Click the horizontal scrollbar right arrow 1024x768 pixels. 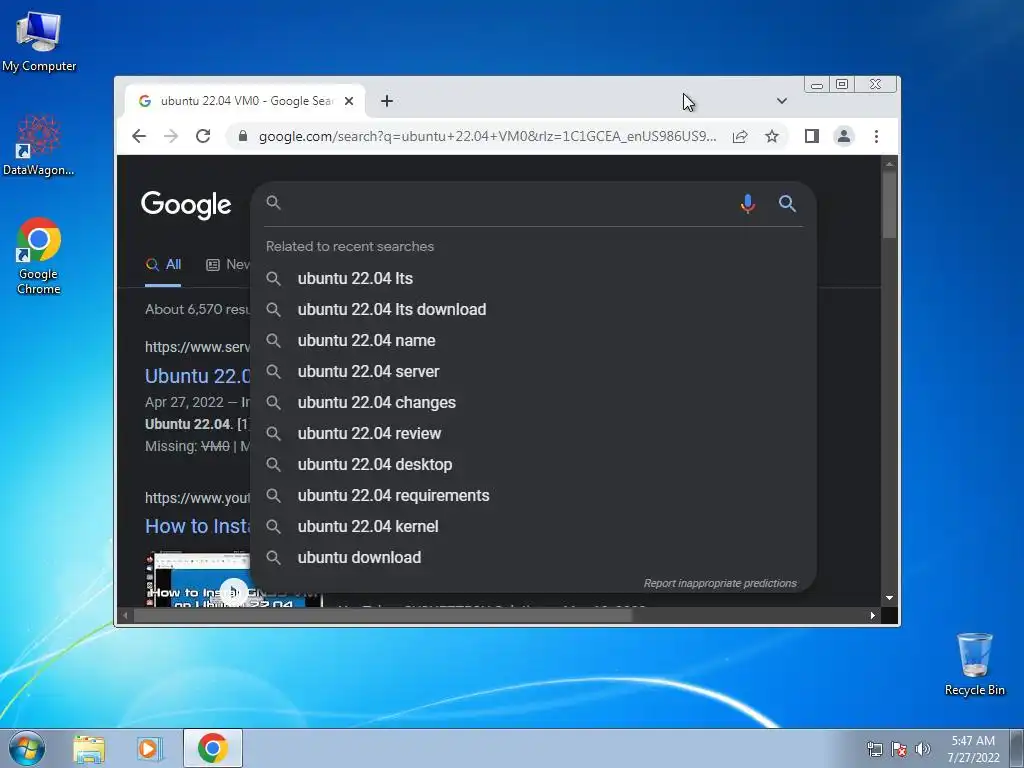coord(872,615)
